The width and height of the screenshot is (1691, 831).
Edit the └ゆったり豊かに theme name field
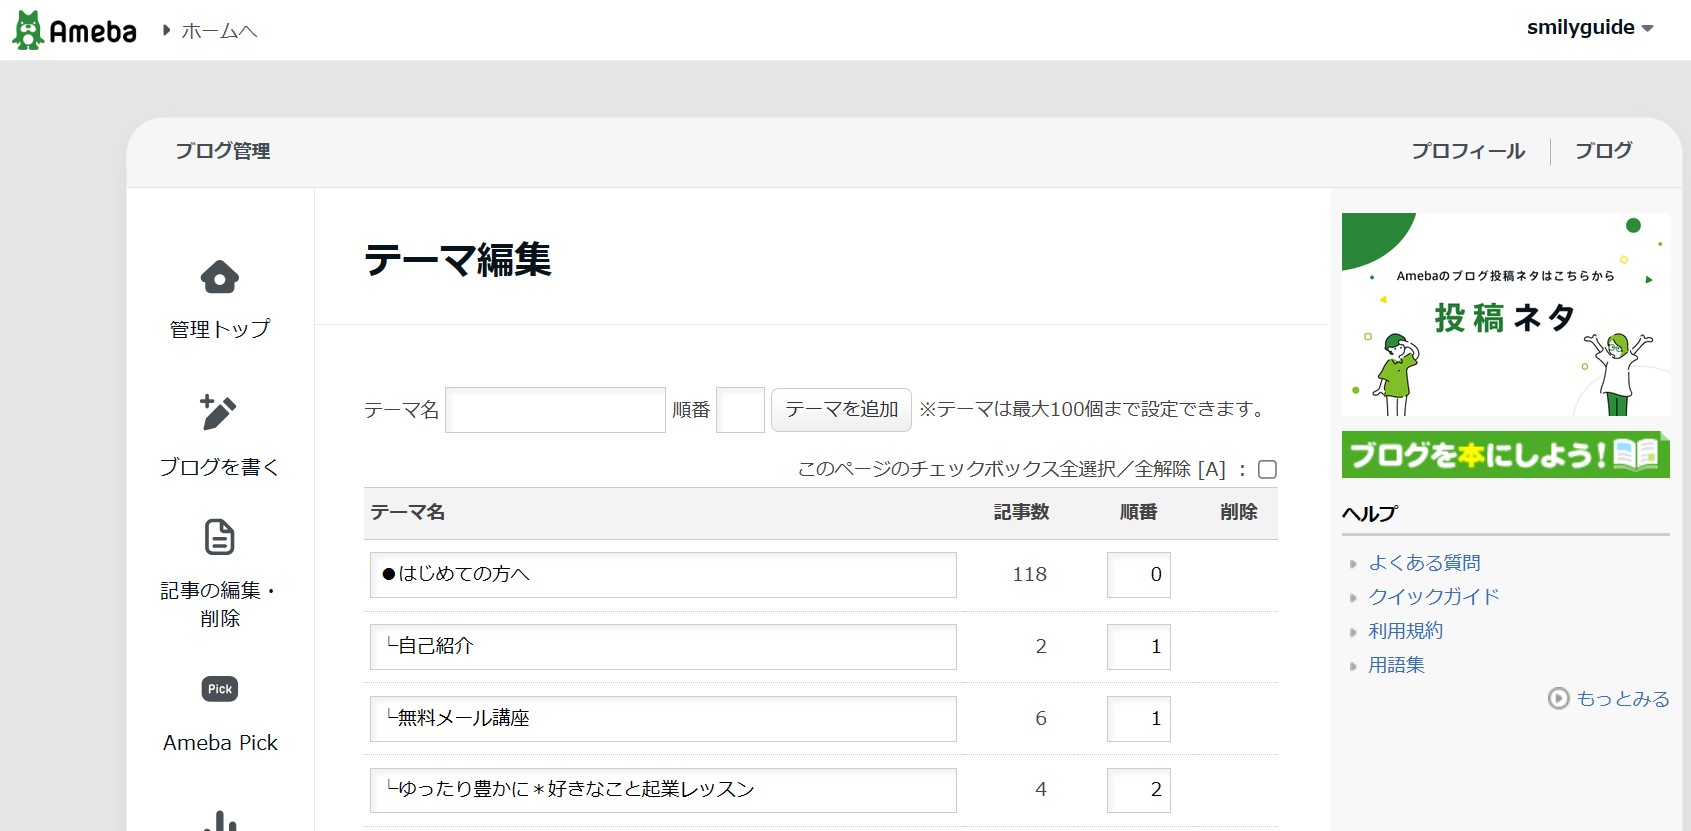(663, 790)
